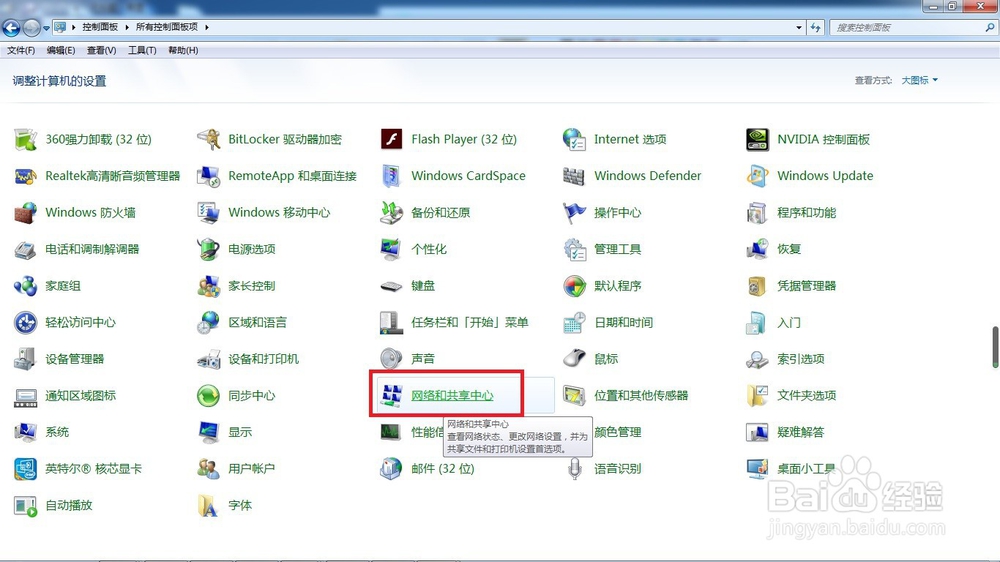
Task: Open the Flash Player icon
Action: [x=391, y=139]
